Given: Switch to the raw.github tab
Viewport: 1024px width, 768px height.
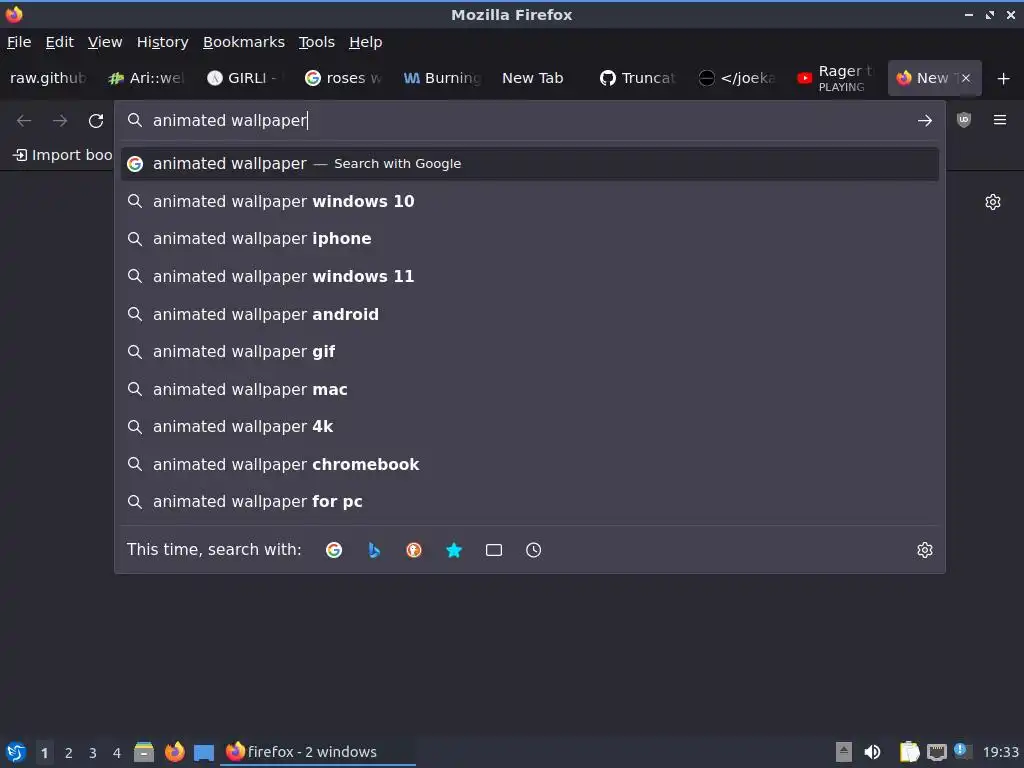Looking at the screenshot, I should tap(48, 78).
